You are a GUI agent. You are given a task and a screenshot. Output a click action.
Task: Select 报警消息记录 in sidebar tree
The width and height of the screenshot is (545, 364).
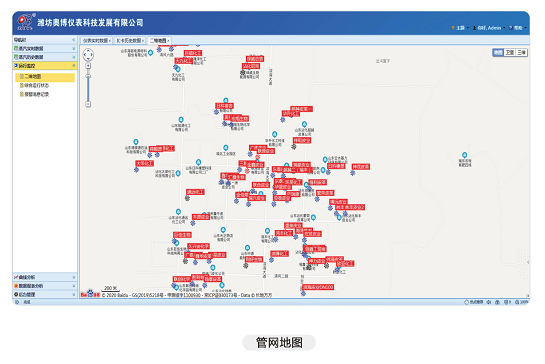click(36, 94)
